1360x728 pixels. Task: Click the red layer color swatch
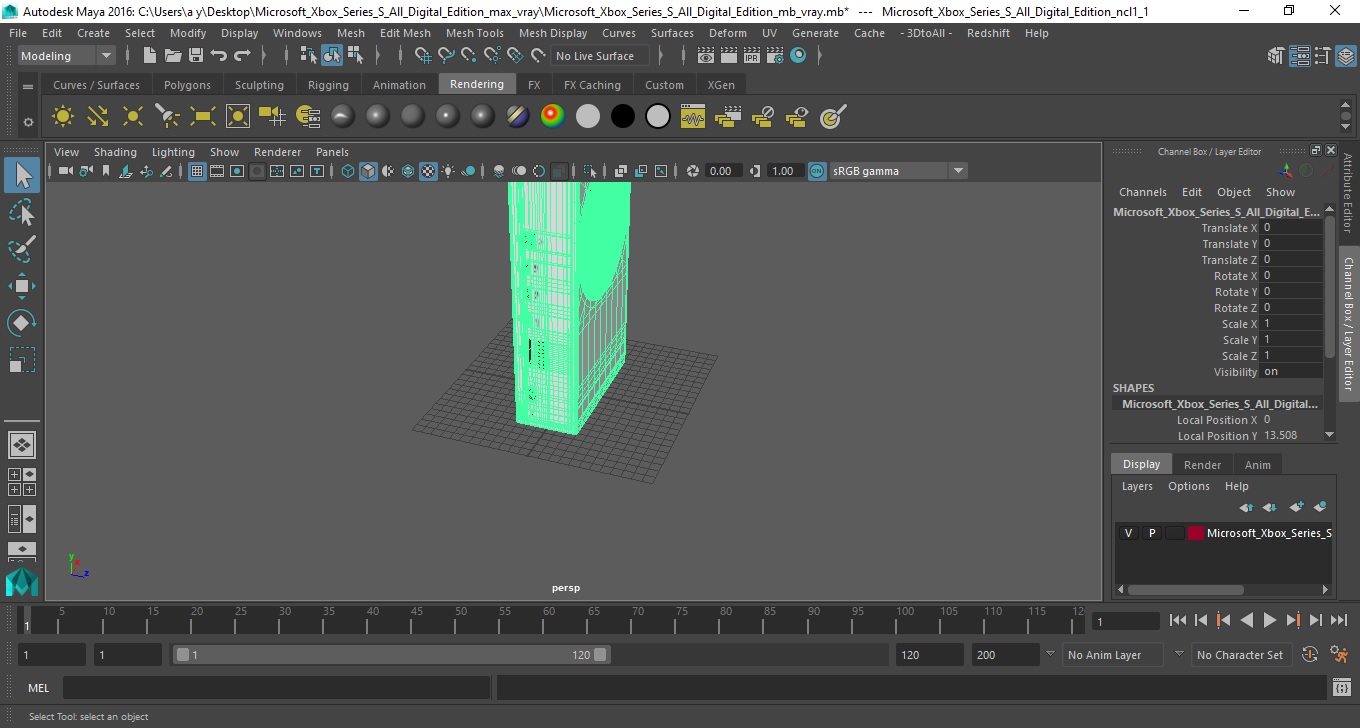tap(1196, 533)
